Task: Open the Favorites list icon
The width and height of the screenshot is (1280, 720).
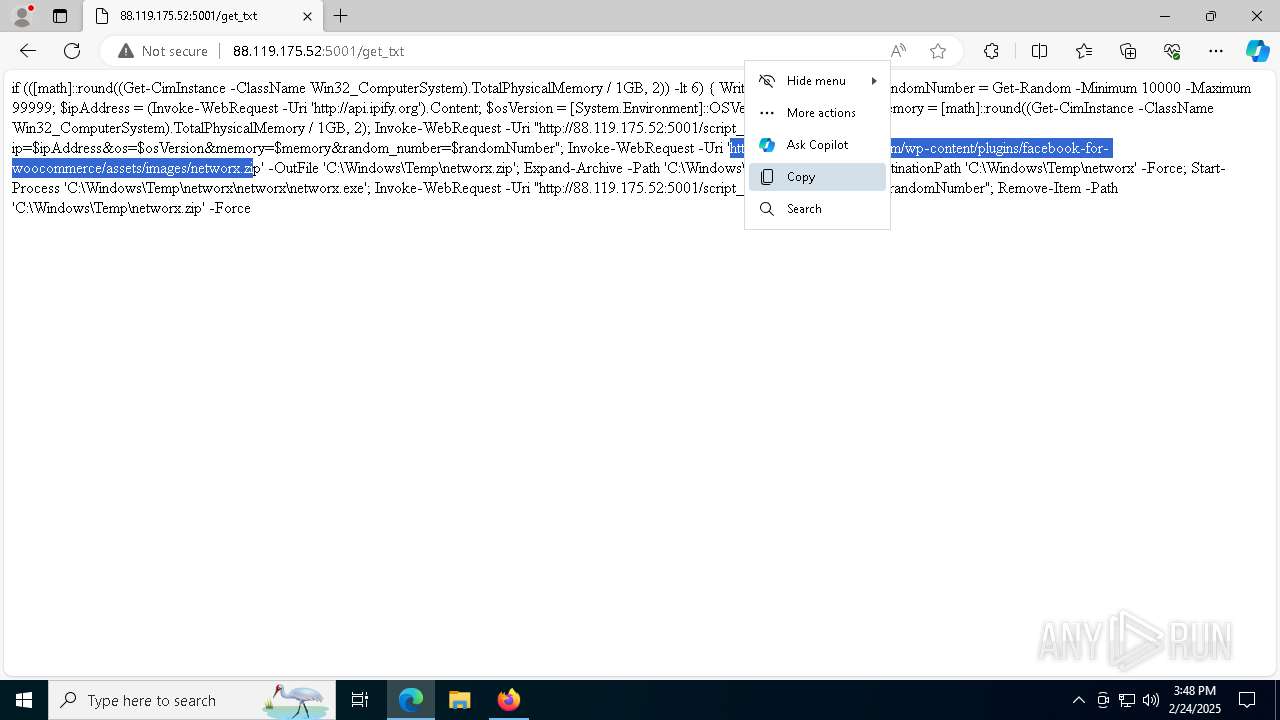Action: pos(1084,51)
